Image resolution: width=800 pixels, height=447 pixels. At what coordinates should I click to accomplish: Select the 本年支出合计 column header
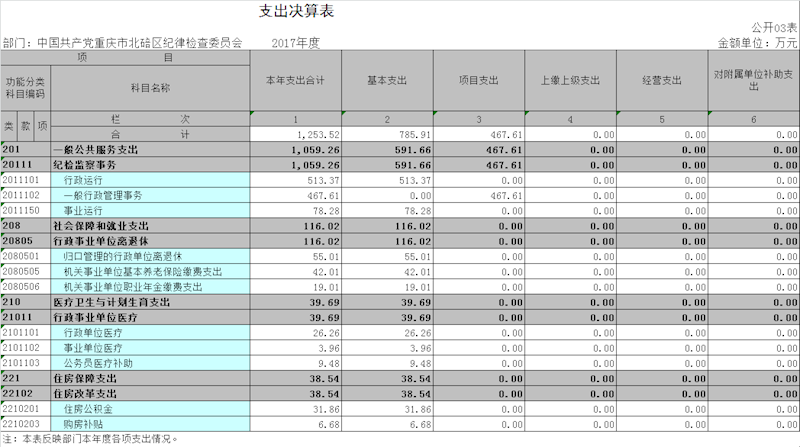click(295, 80)
